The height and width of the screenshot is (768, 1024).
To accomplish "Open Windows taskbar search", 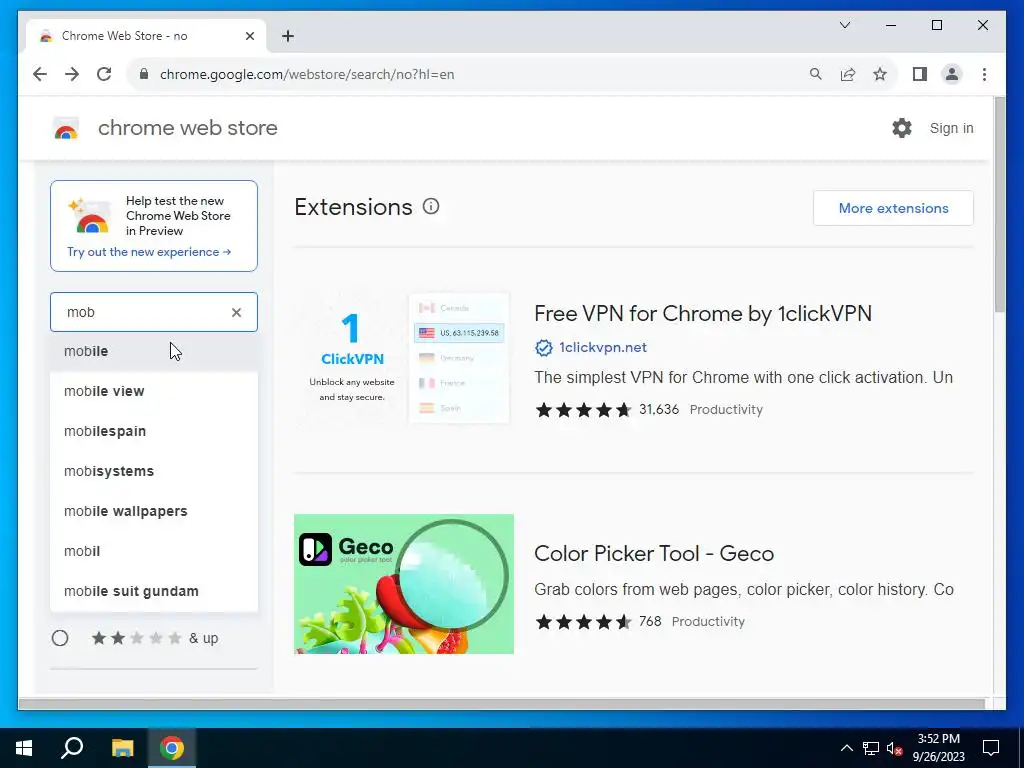I will 72,748.
